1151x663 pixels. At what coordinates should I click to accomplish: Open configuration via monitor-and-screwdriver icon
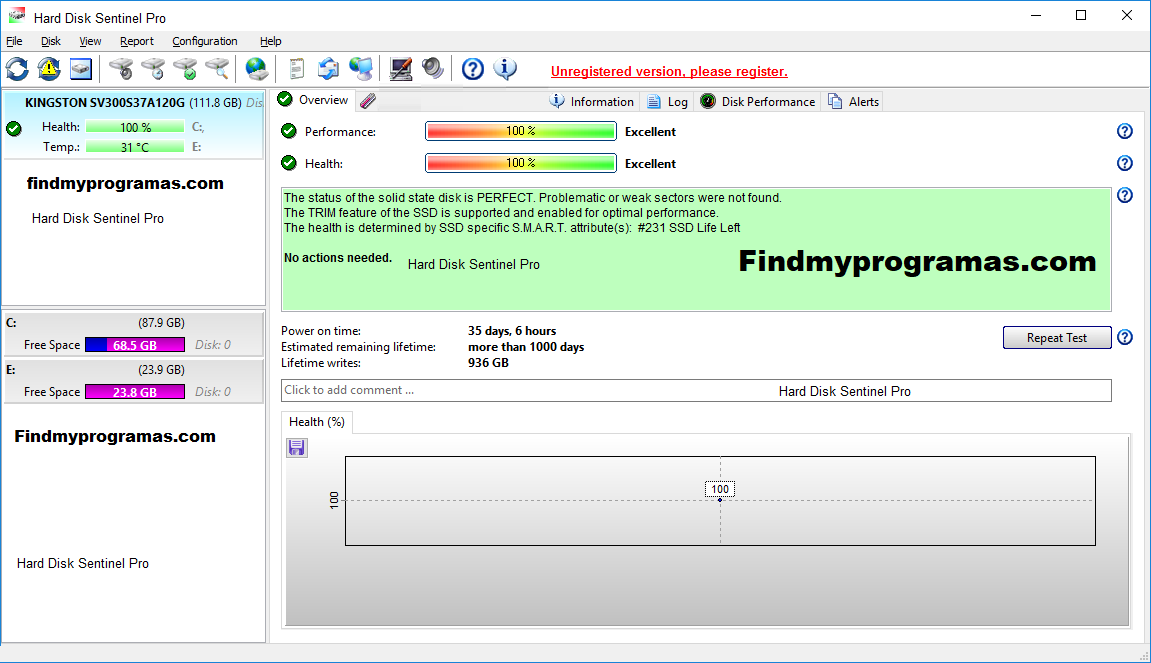pyautogui.click(x=401, y=69)
